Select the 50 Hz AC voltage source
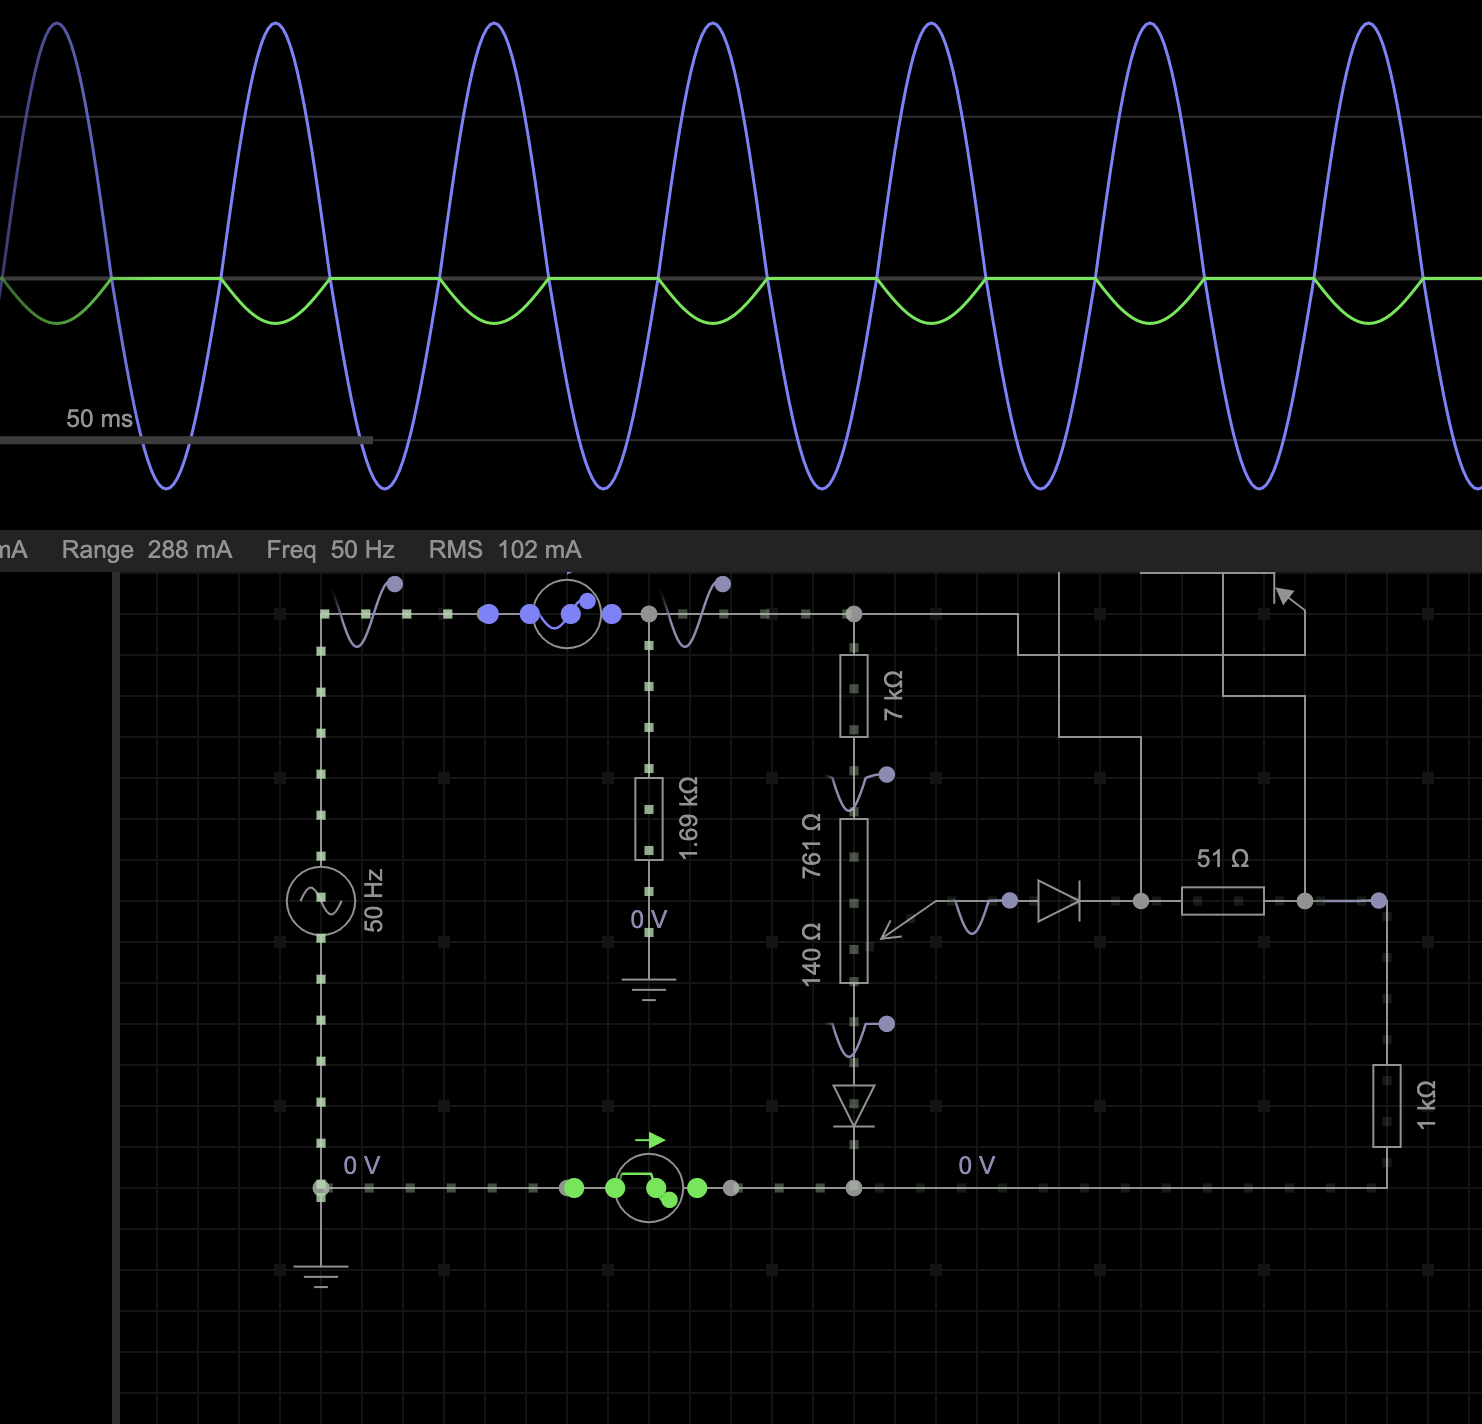The width and height of the screenshot is (1482, 1424). point(321,901)
